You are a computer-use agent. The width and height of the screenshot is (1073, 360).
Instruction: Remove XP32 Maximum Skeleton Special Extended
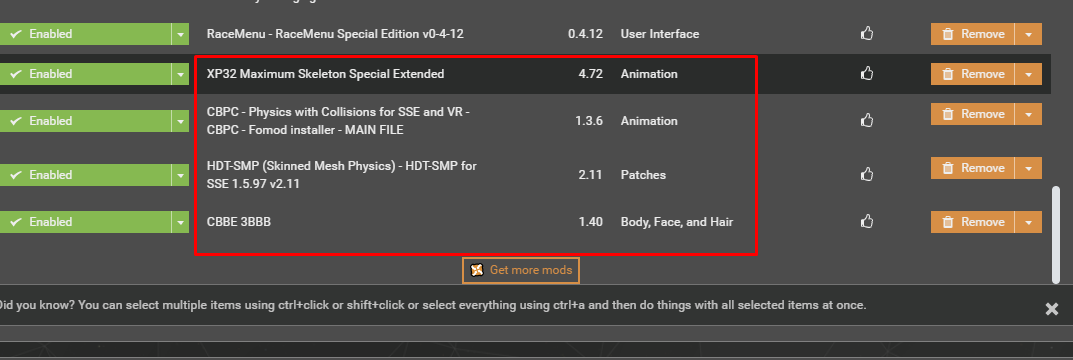coord(972,74)
